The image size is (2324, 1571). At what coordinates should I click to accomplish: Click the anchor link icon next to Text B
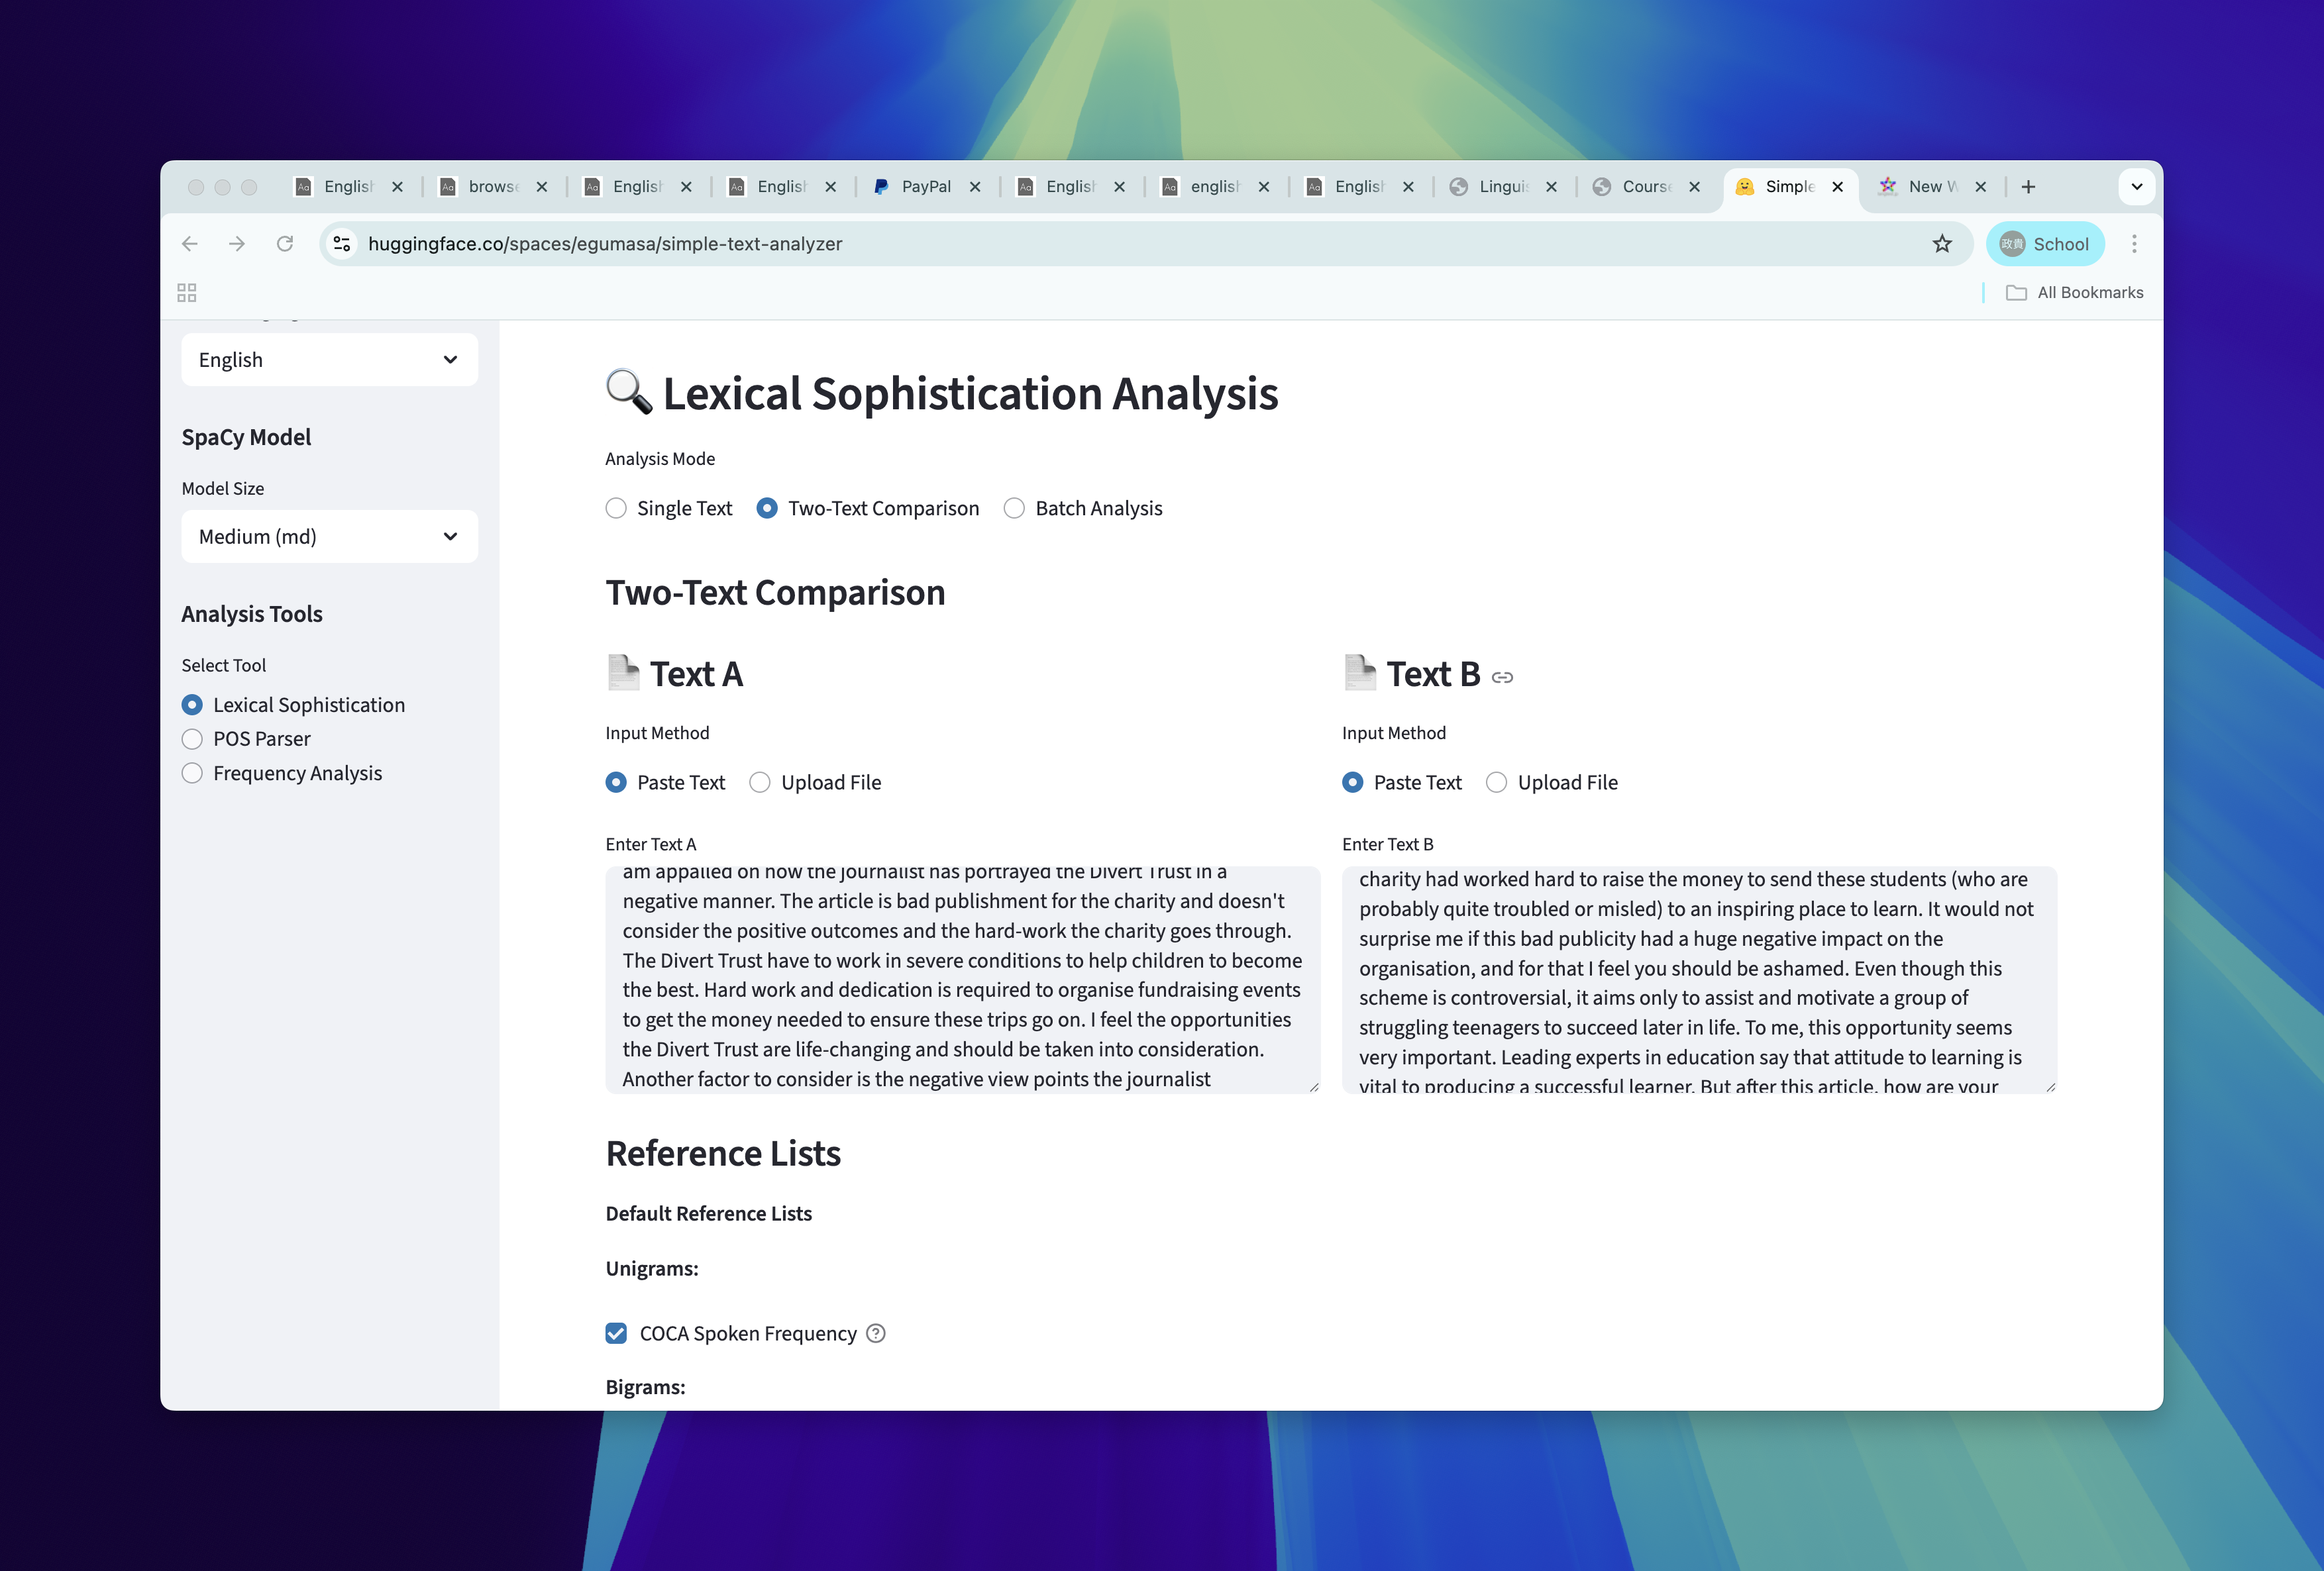pos(1502,678)
